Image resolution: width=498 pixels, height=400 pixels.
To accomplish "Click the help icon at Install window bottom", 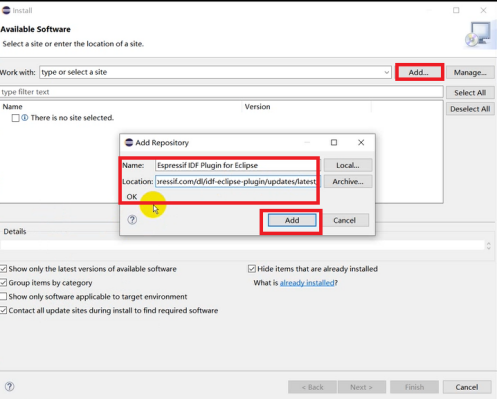I will point(10,387).
